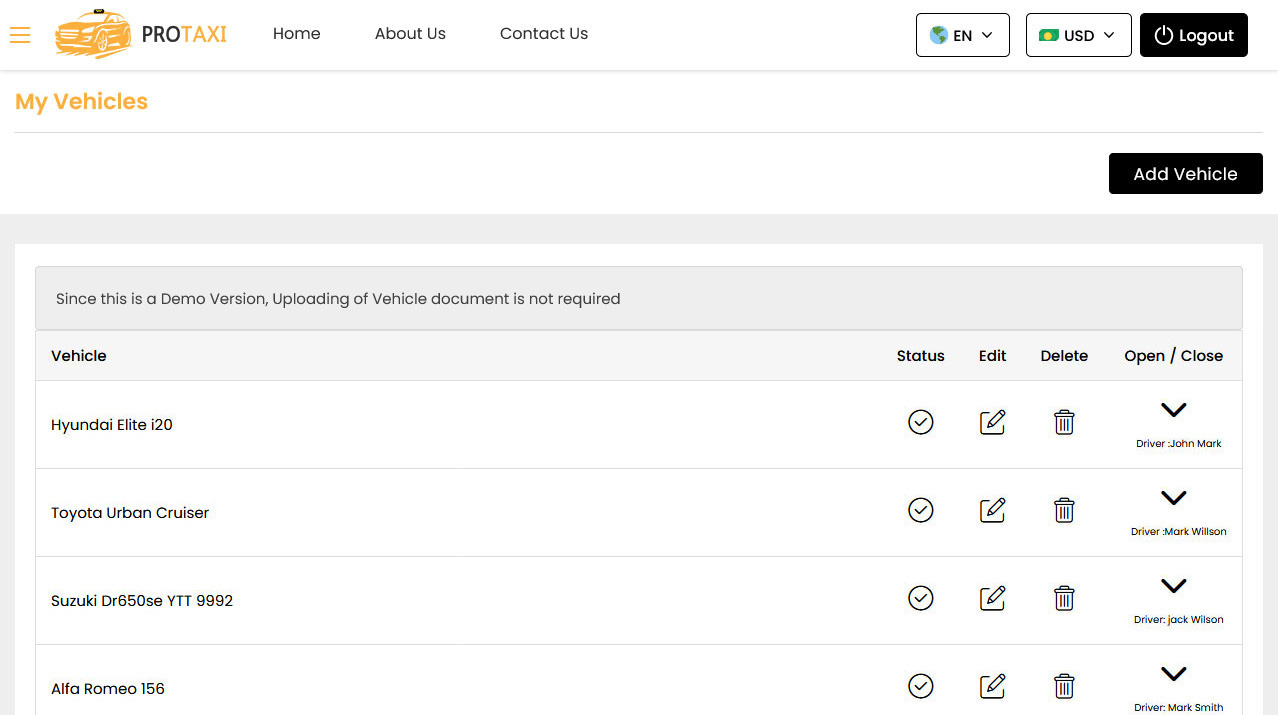Delete the Alfa Romeo 156 vehicle

[1064, 686]
